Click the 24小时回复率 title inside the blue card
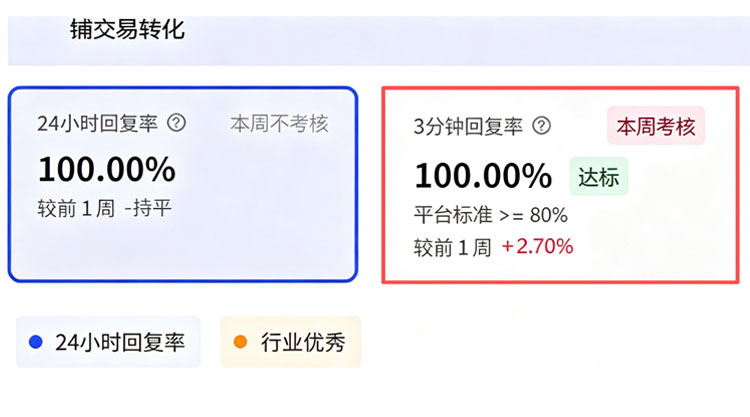750x417 pixels. pyautogui.click(x=97, y=124)
